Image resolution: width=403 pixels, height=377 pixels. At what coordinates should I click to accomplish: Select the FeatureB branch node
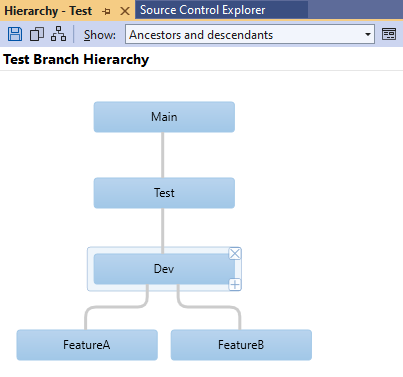[241, 345]
